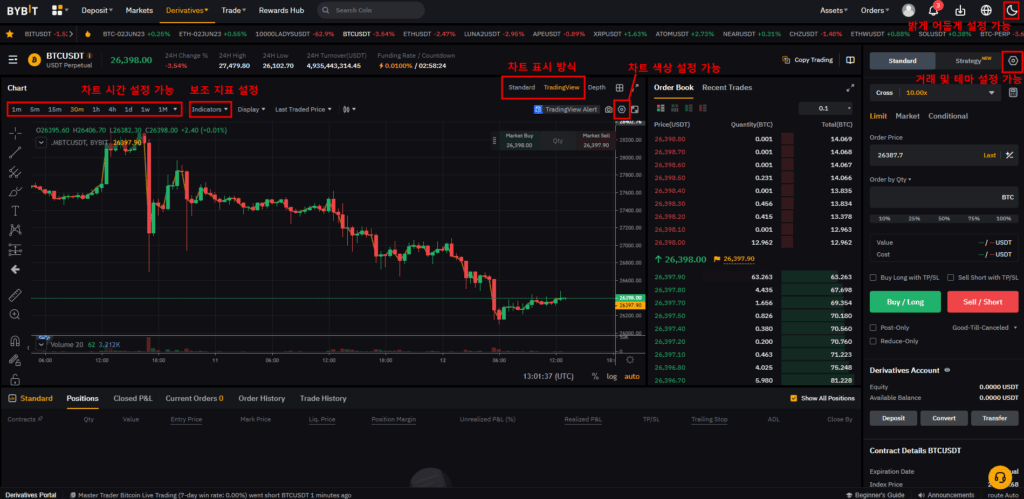Select the ruler measure tool
This screenshot has height=499, width=1024.
coord(15,295)
